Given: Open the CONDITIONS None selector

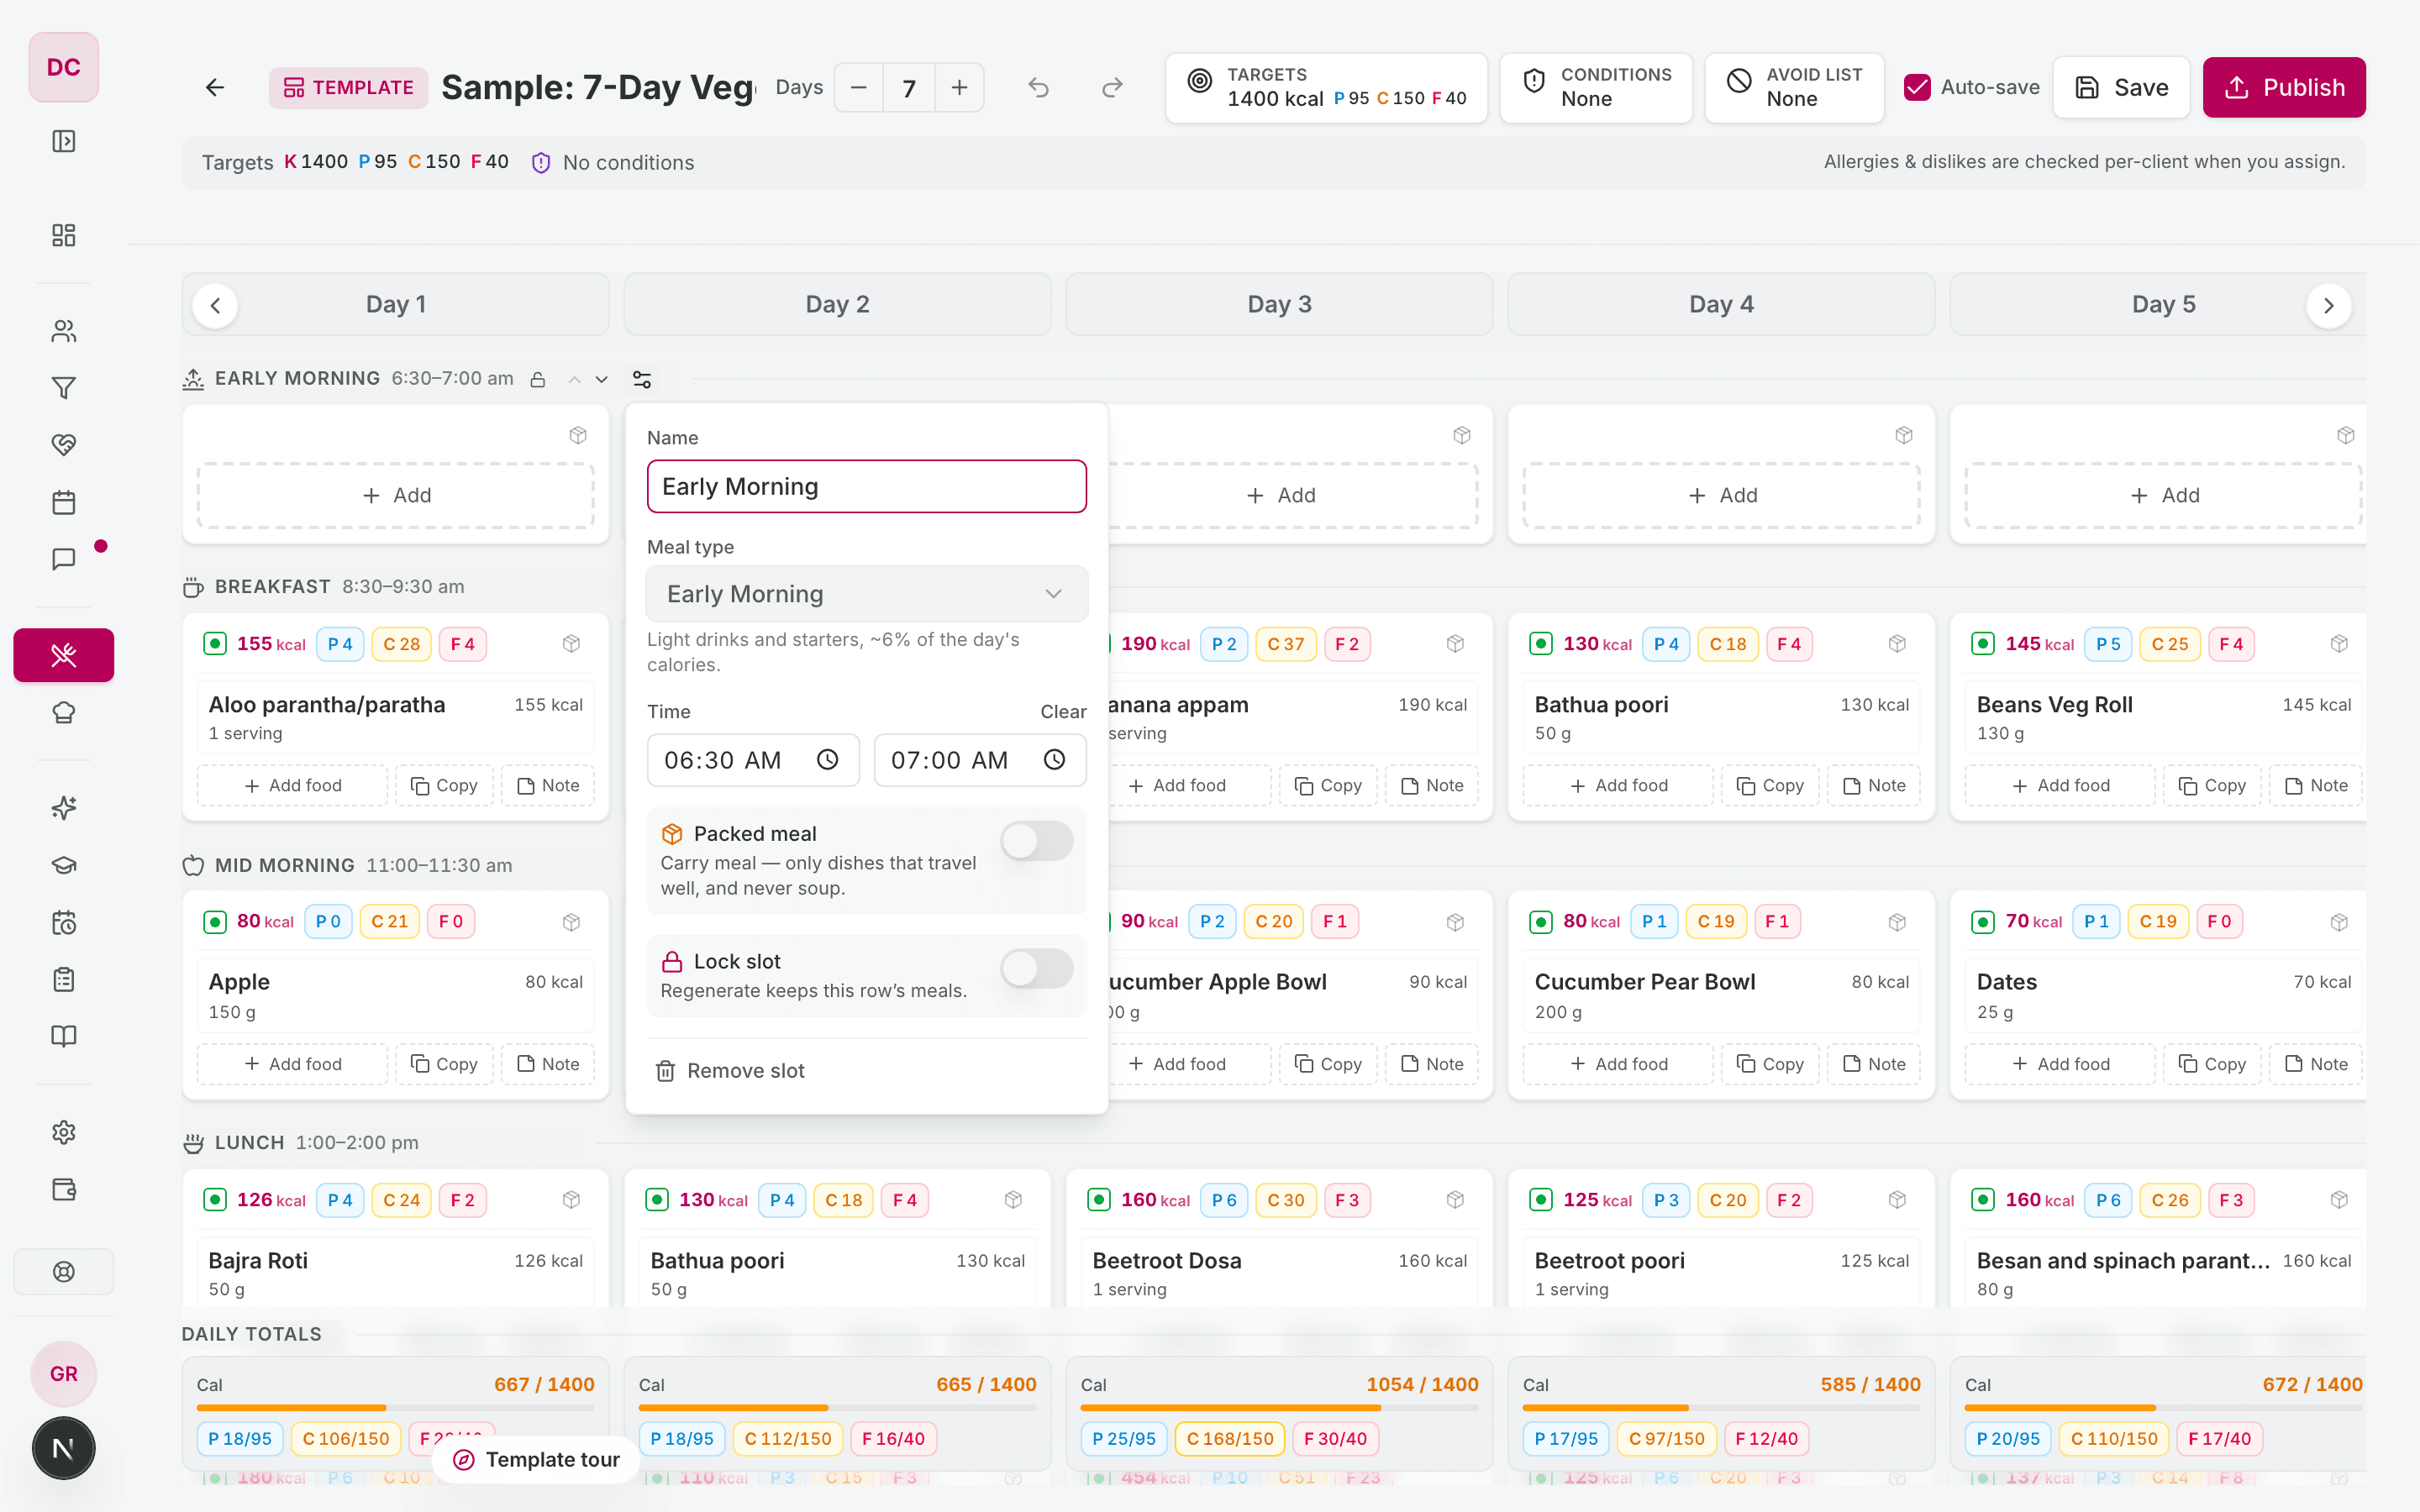Looking at the screenshot, I should [1596, 88].
